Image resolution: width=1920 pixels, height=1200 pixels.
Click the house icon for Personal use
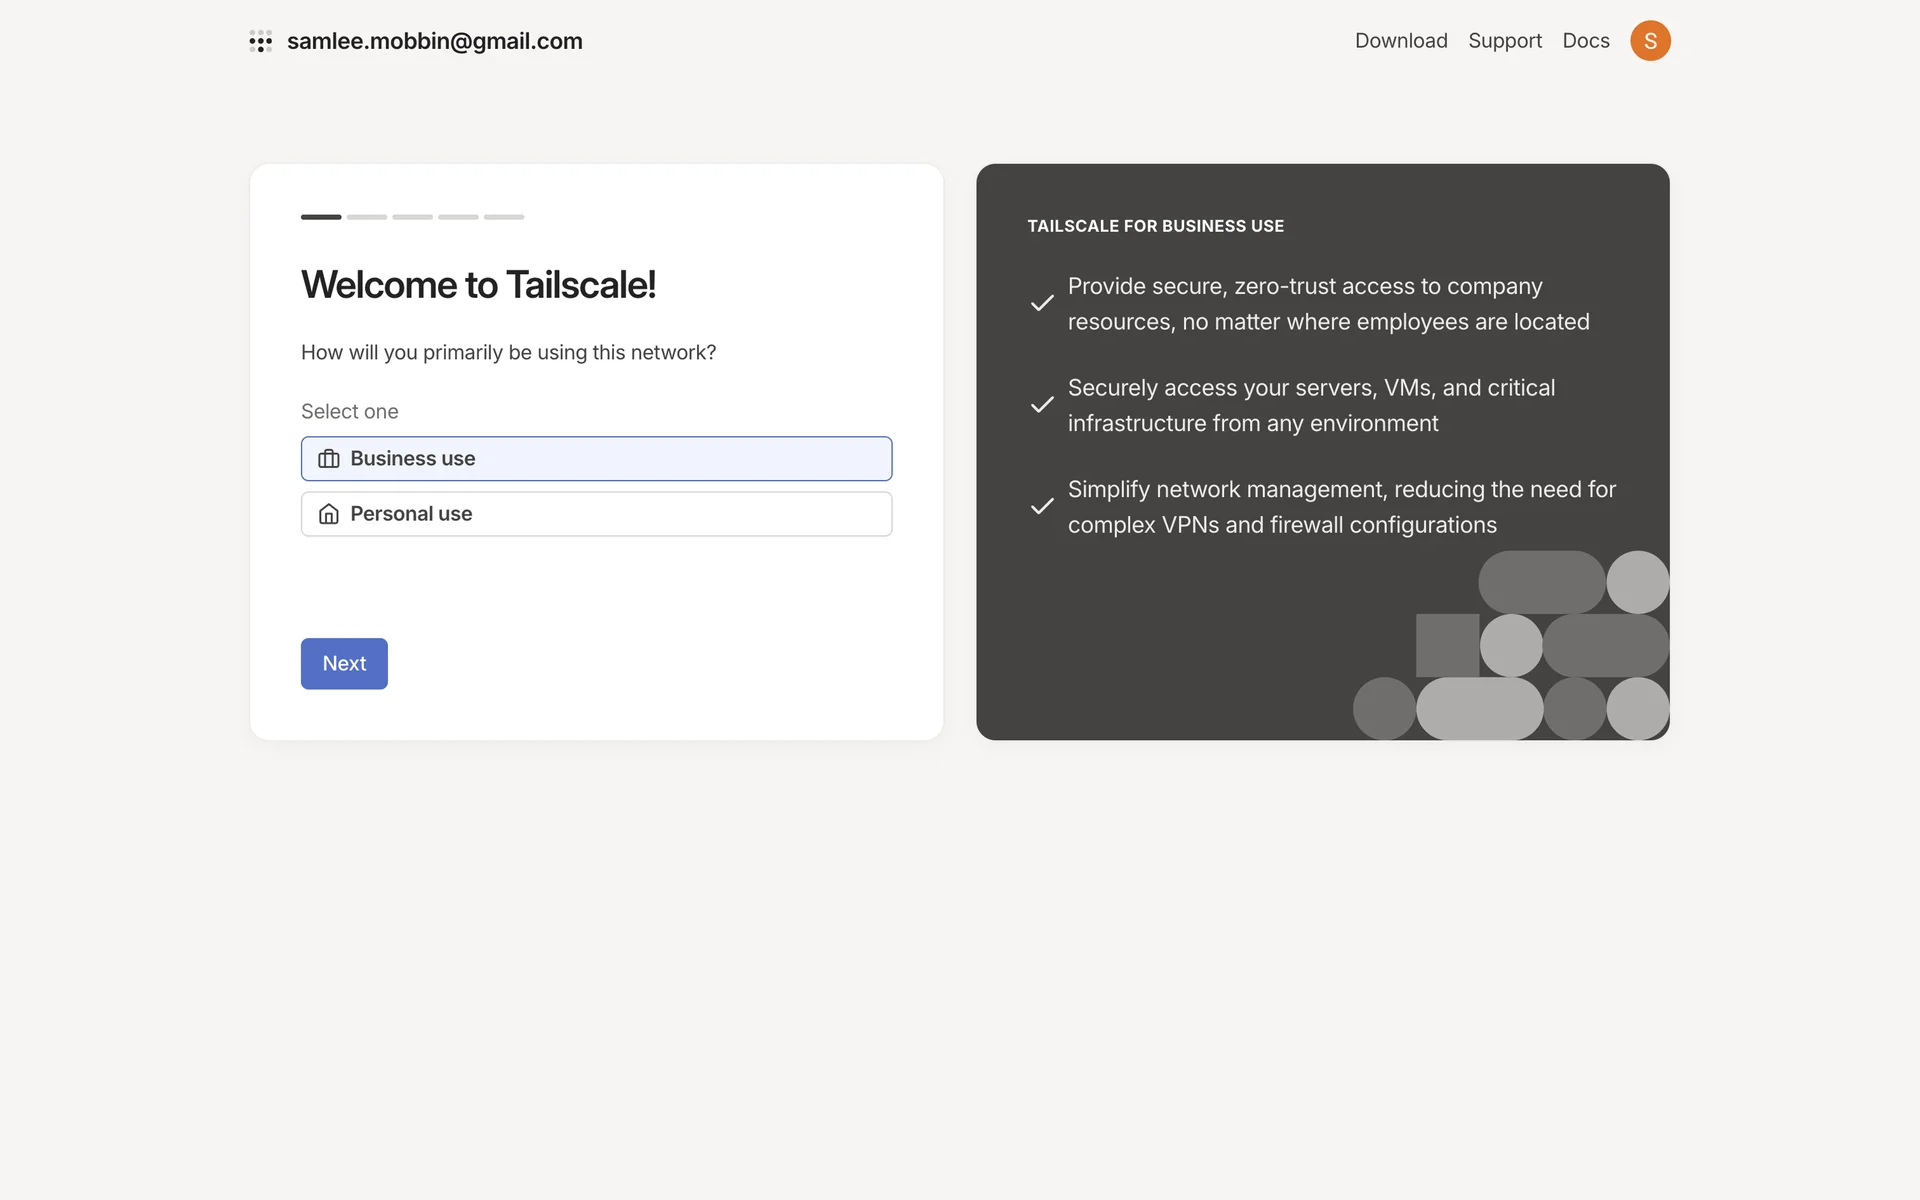click(329, 514)
